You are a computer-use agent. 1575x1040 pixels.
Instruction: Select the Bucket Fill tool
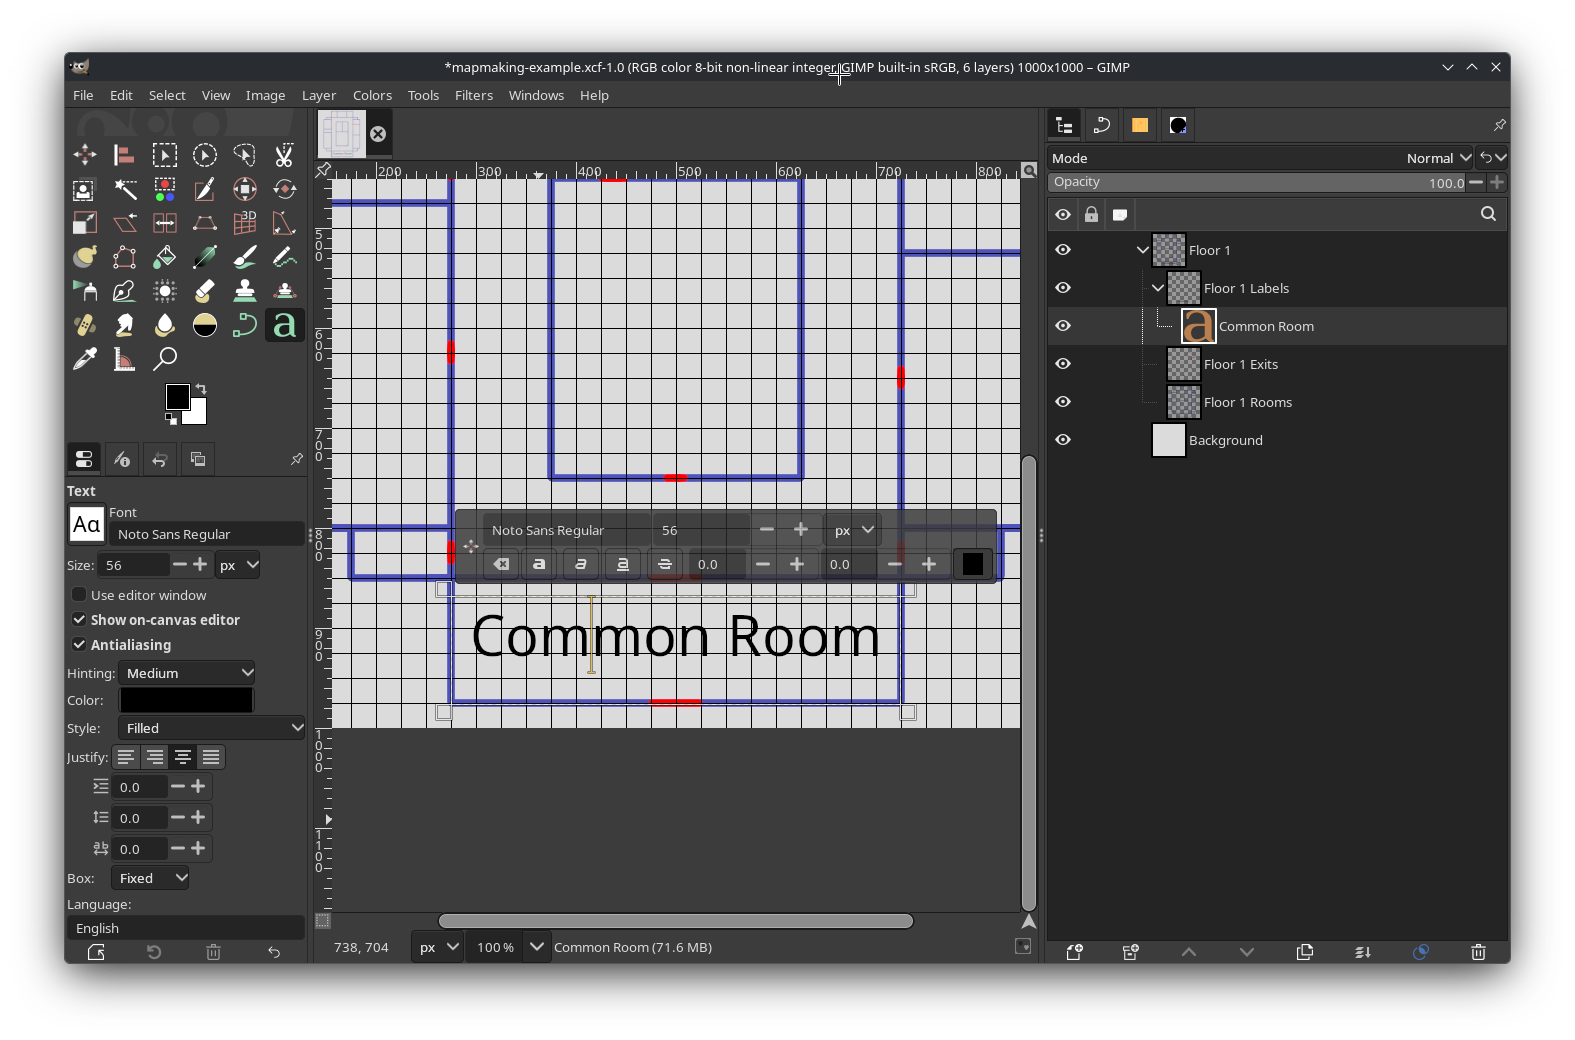(165, 257)
